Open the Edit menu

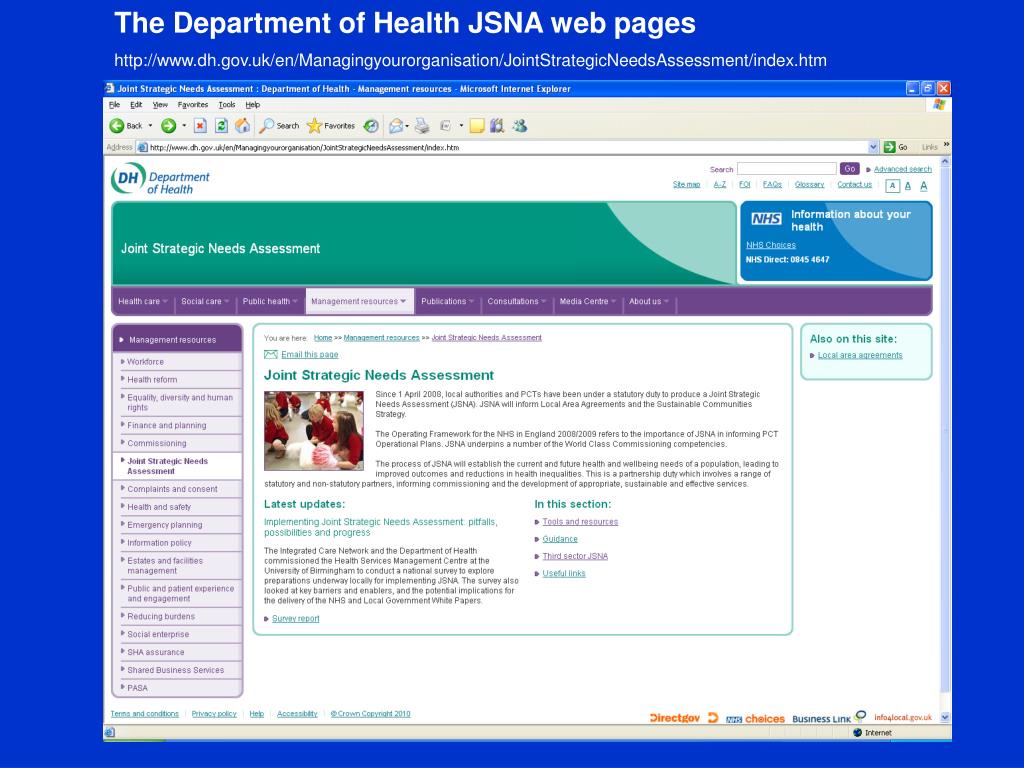pyautogui.click(x=136, y=104)
